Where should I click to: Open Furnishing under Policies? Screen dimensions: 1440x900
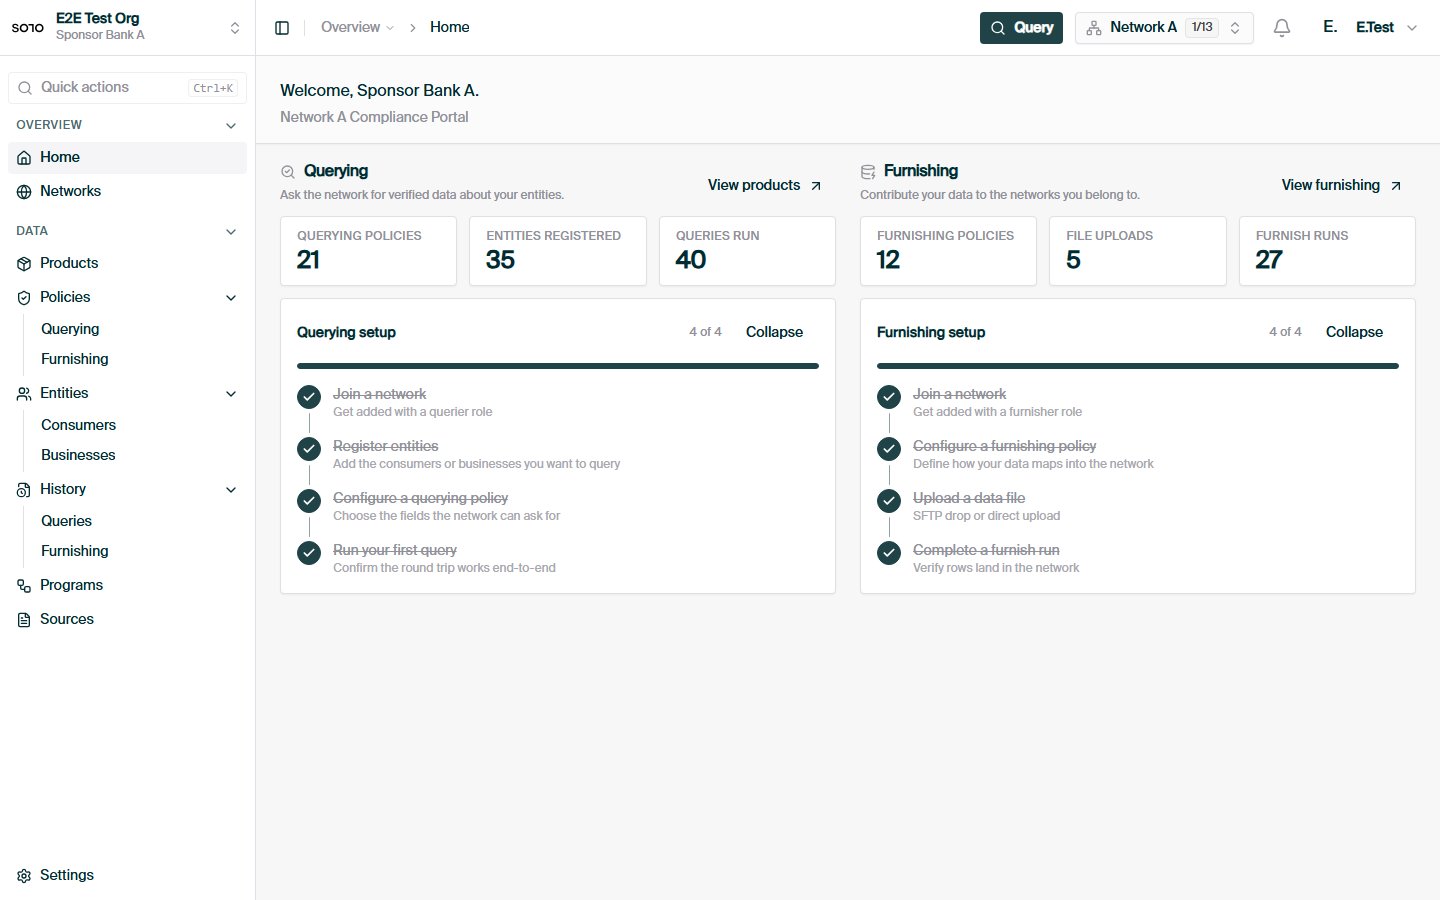75,359
